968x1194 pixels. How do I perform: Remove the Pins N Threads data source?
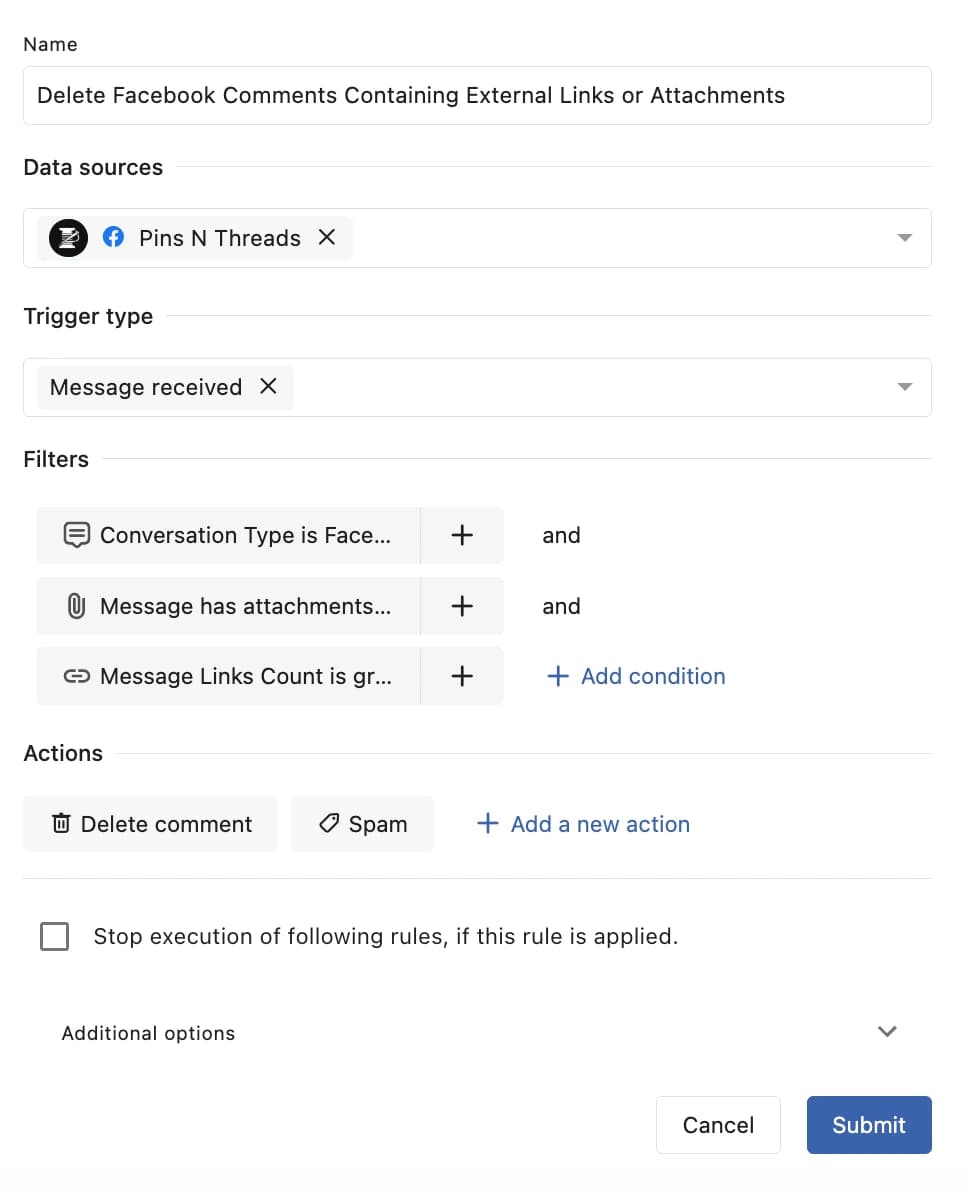click(327, 238)
